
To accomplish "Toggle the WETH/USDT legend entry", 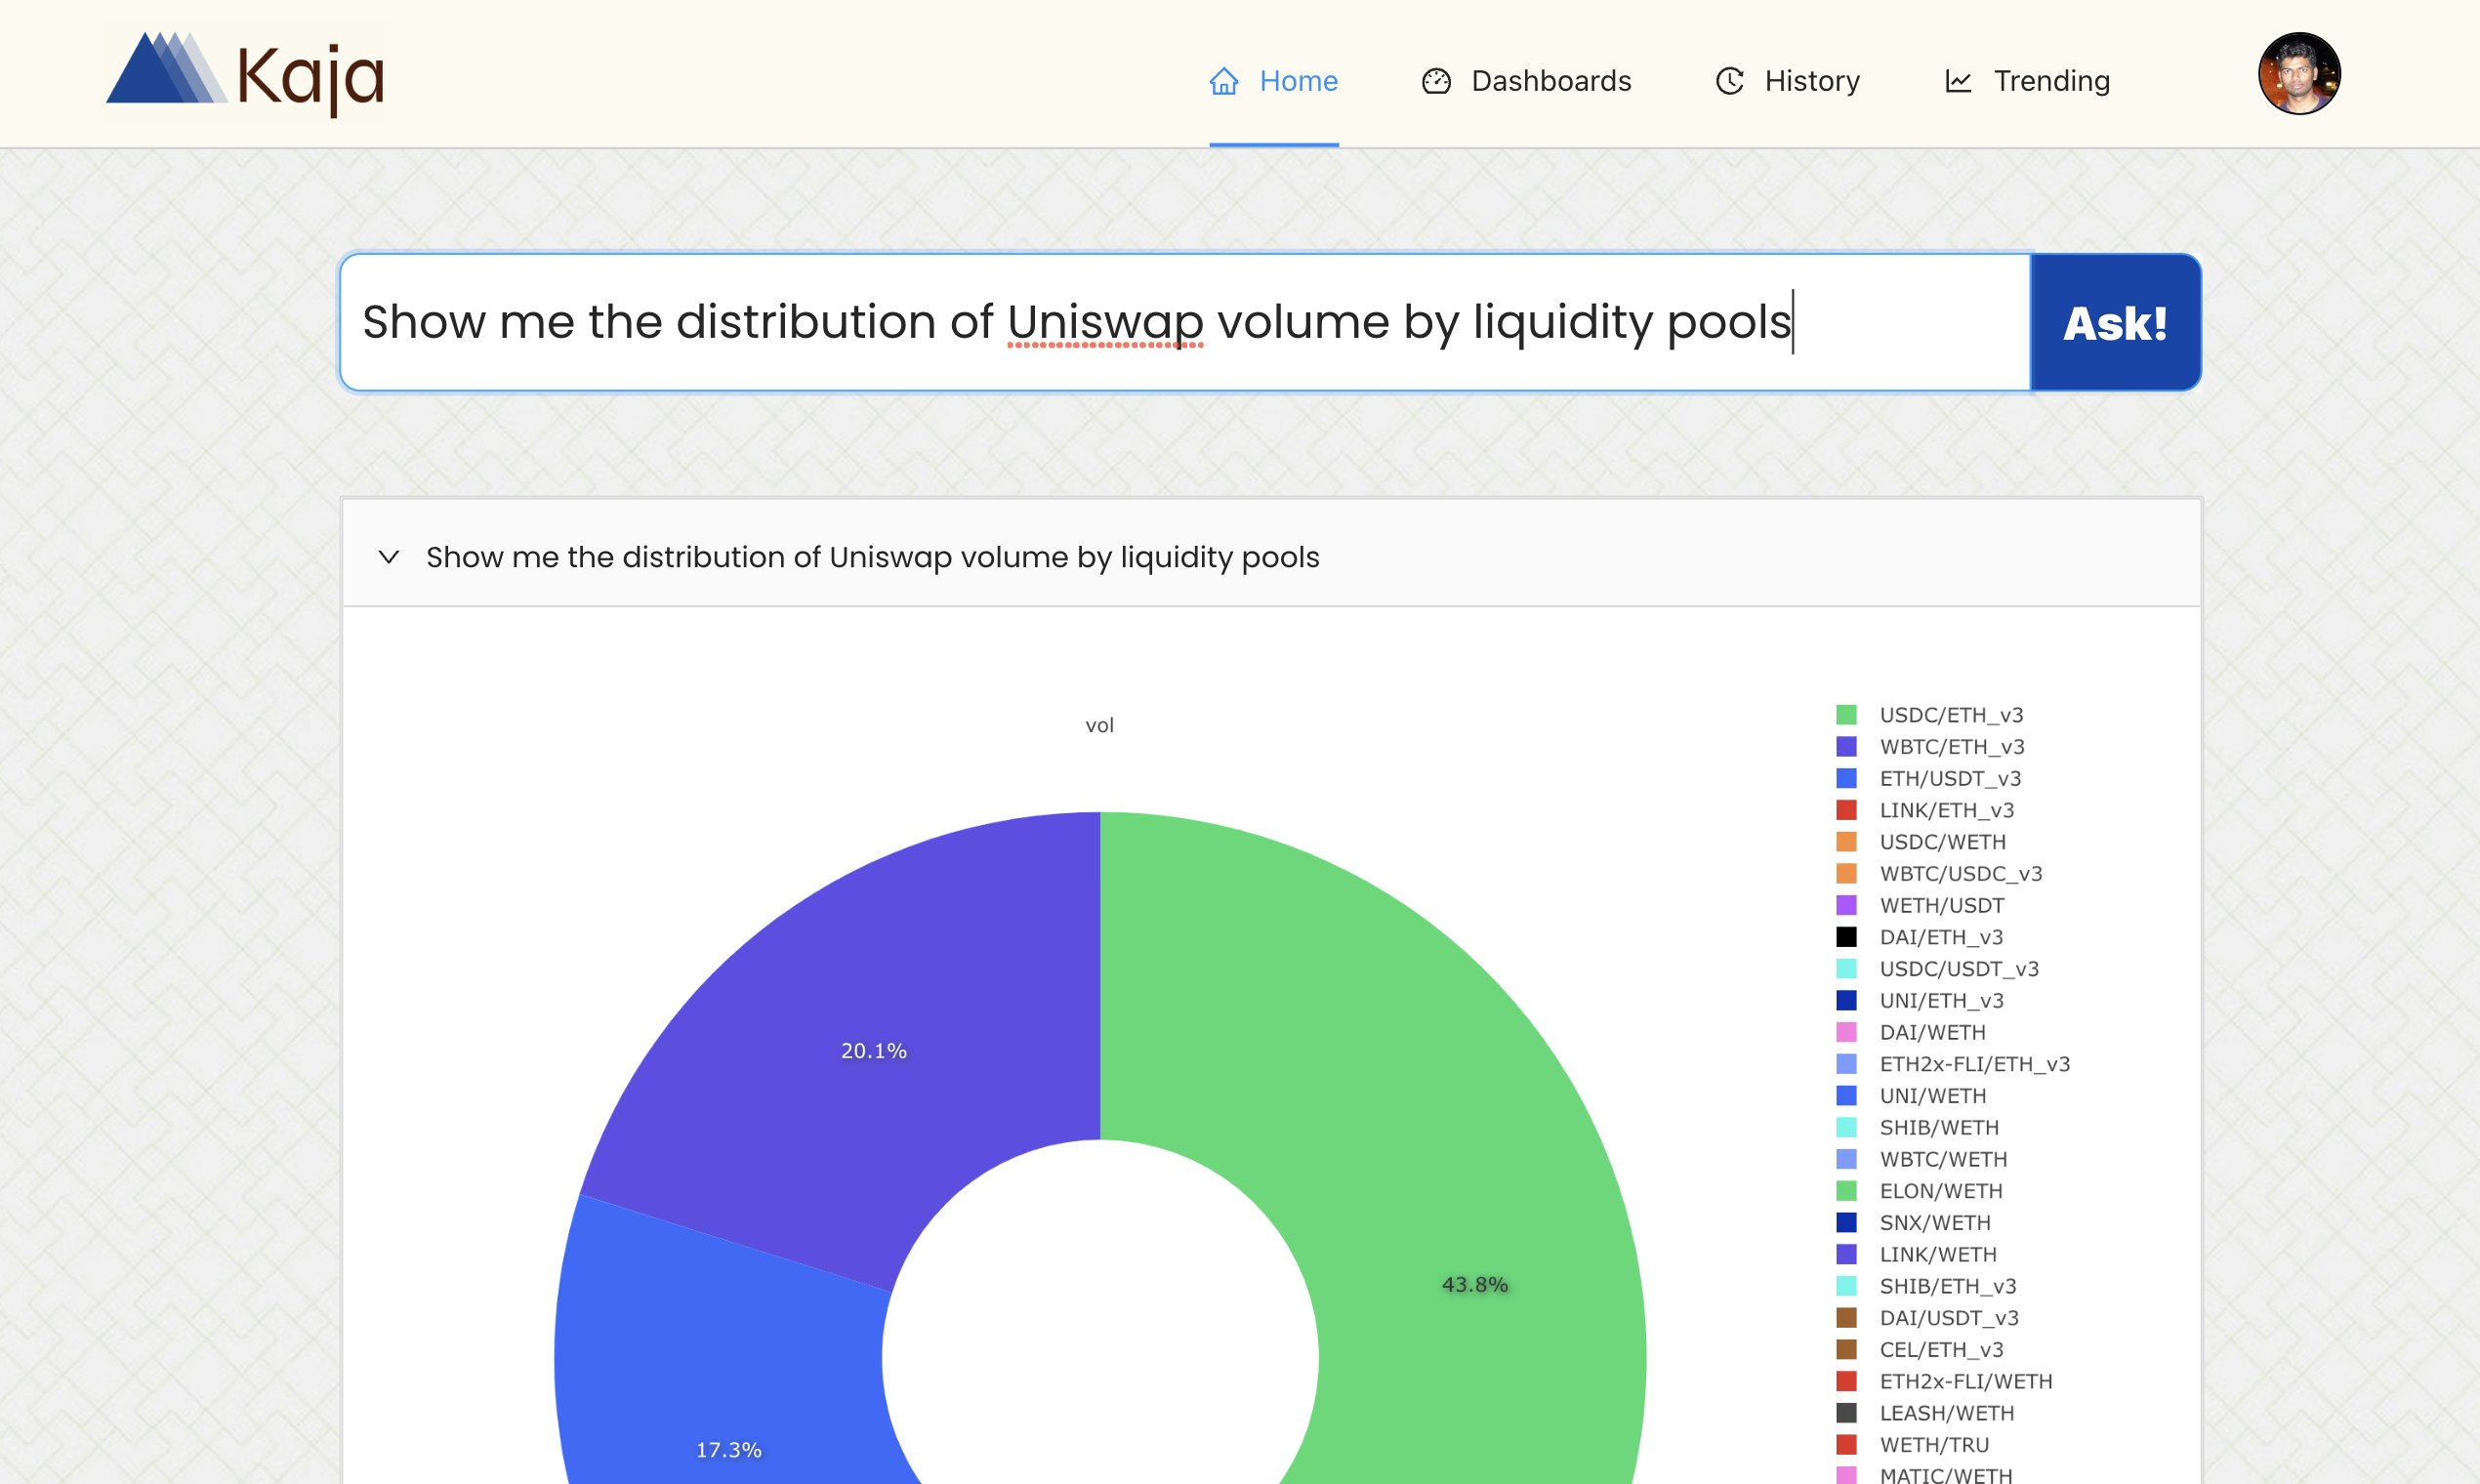I will (1920, 905).
